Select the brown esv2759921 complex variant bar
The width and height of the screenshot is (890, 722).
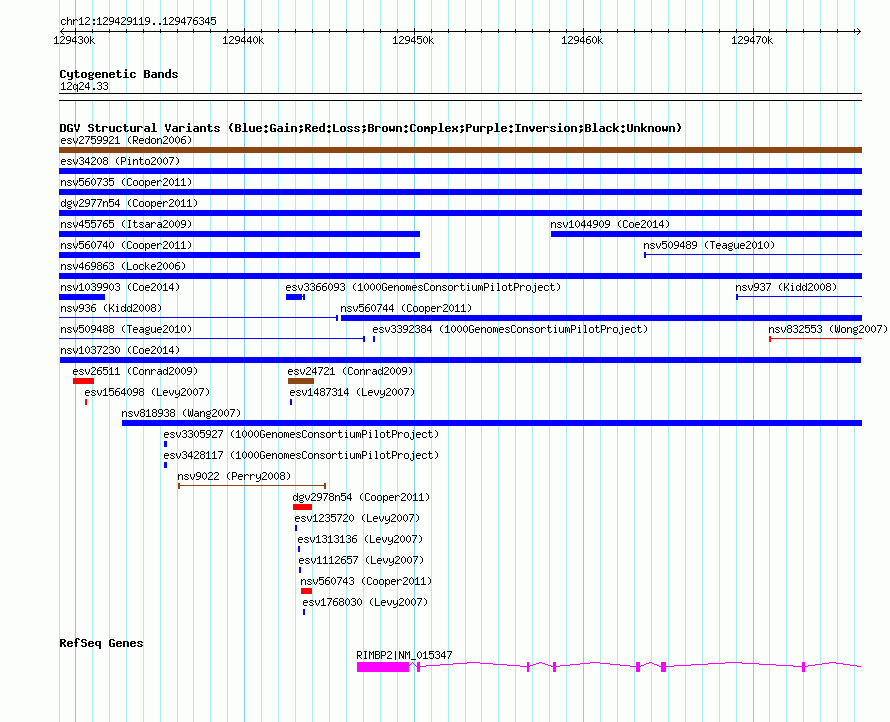pos(460,150)
